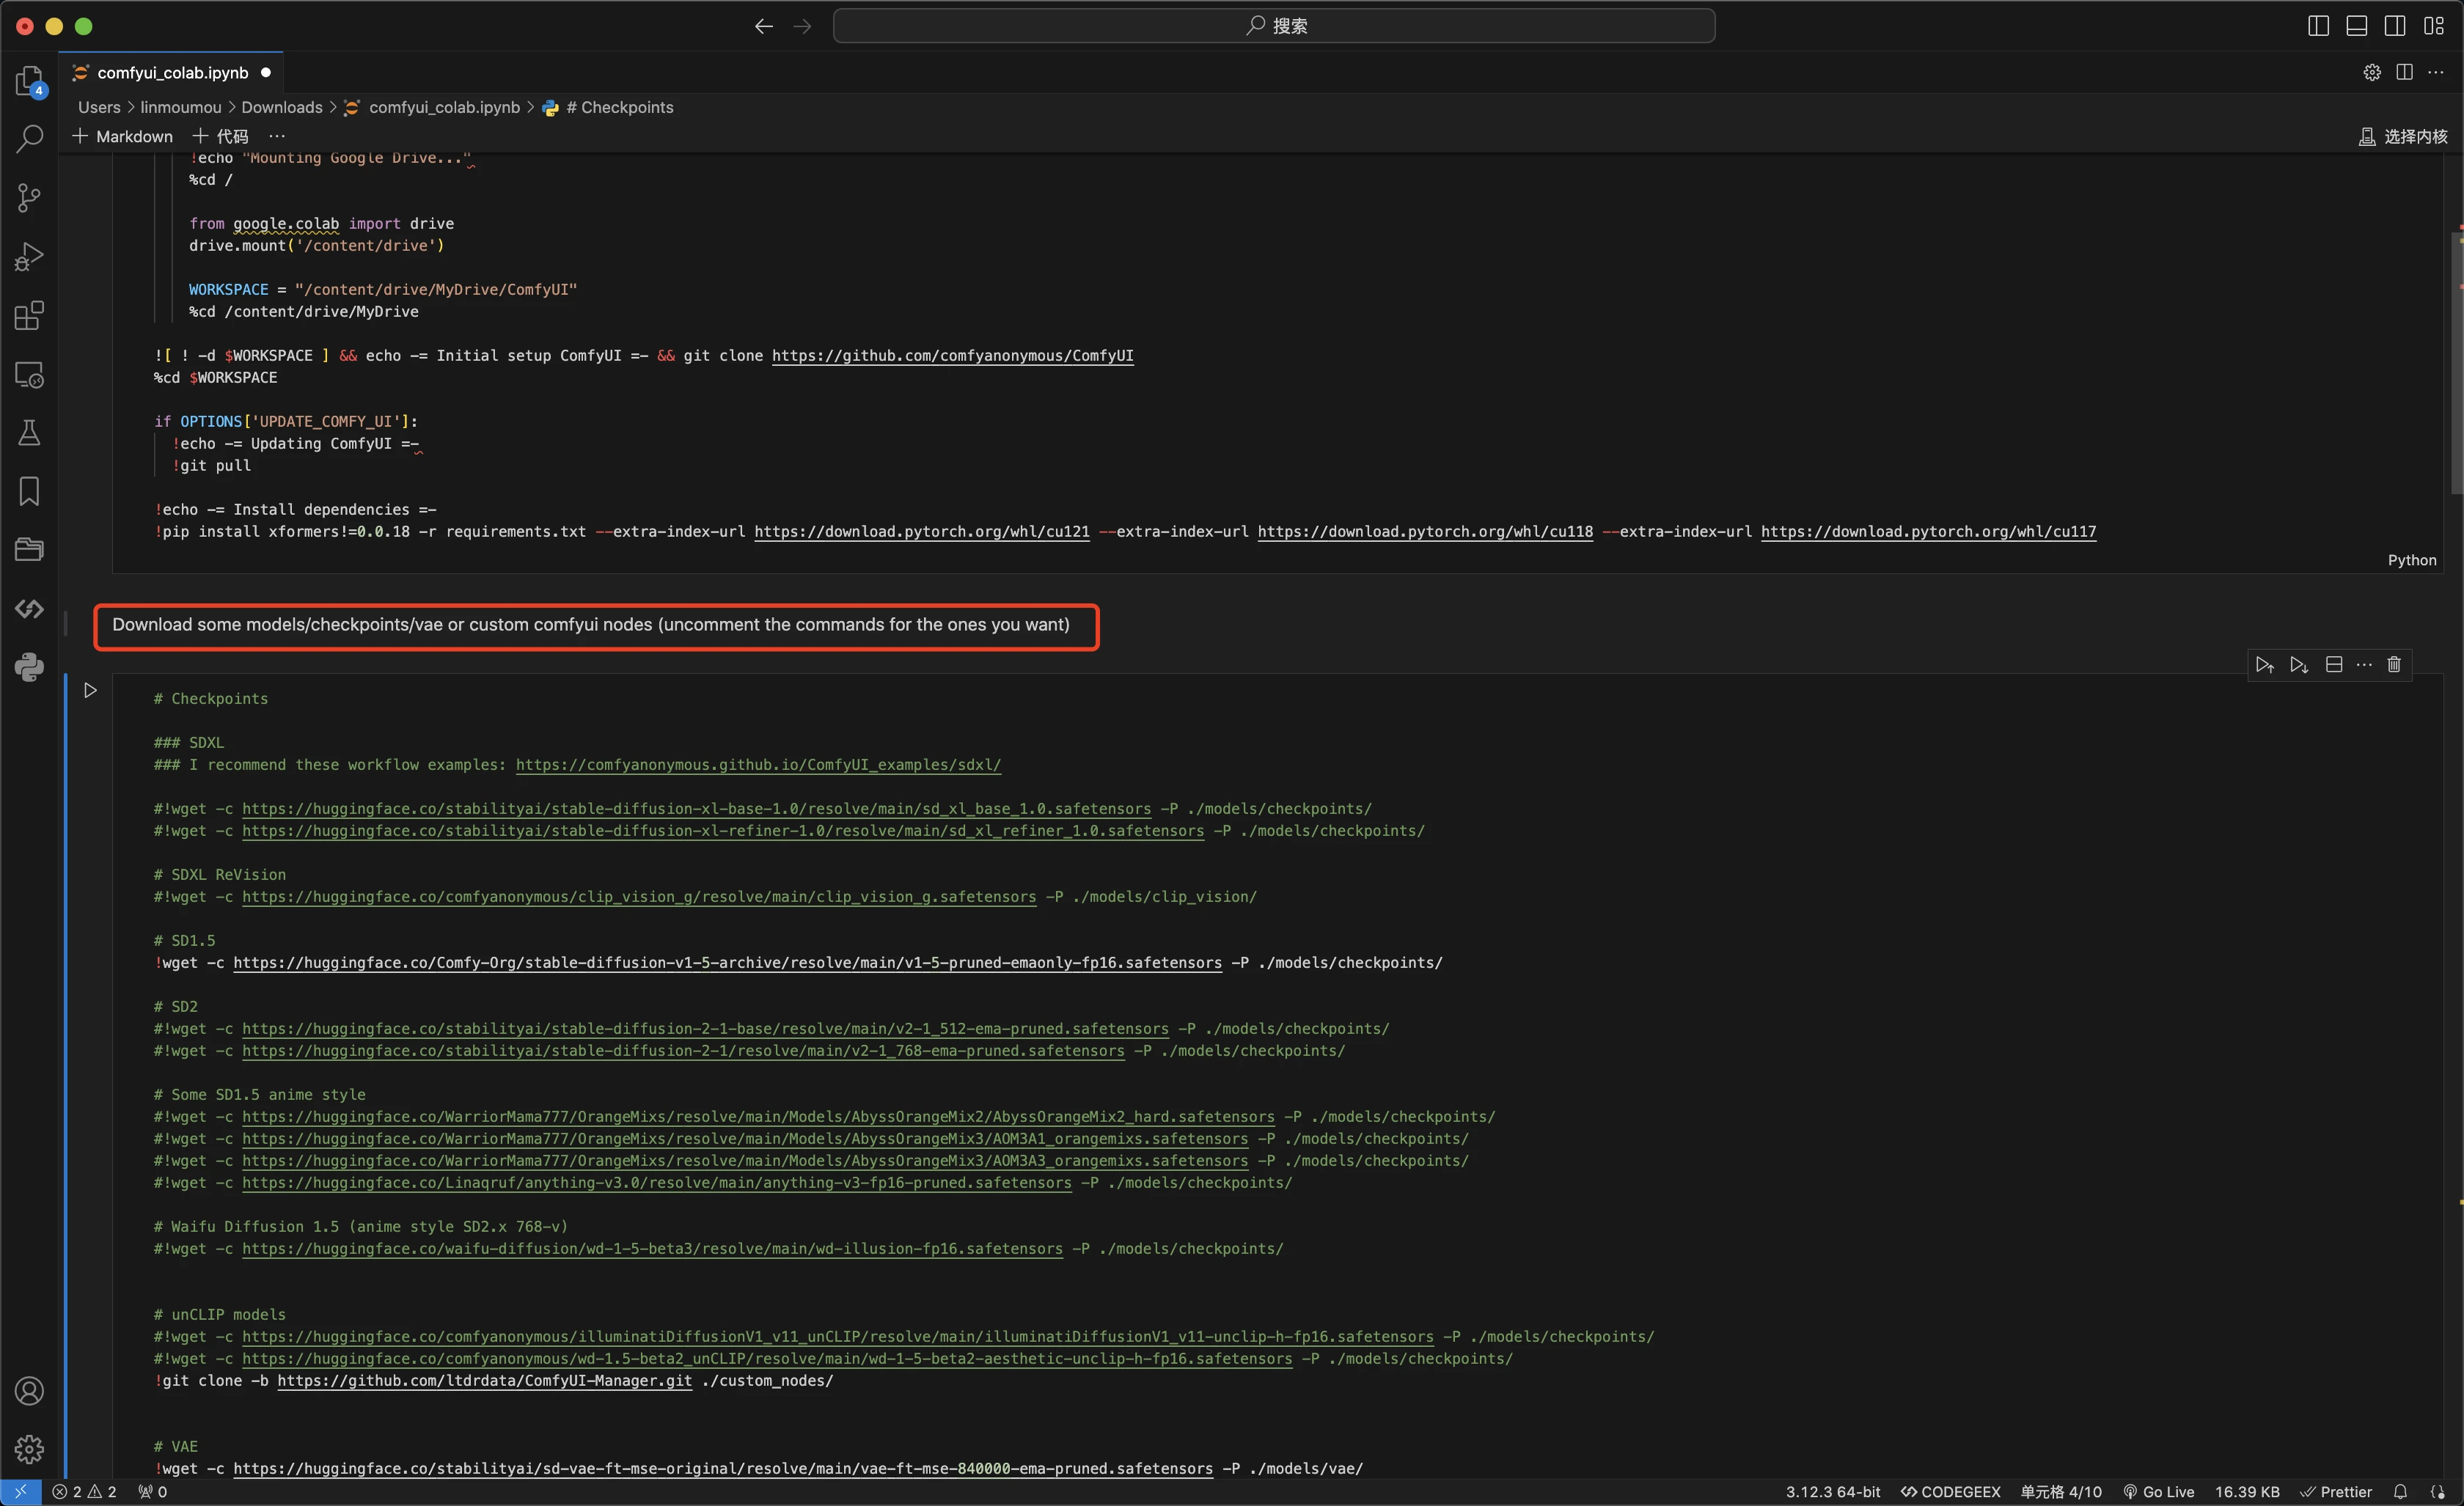
Task: Open Project Manager folder icon
Action: [30, 549]
